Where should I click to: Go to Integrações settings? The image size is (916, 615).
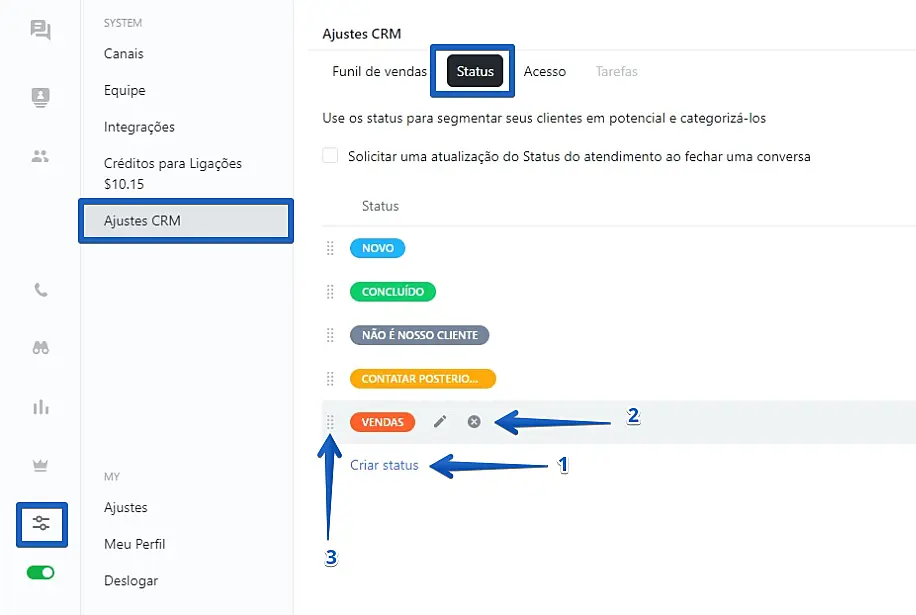139,127
